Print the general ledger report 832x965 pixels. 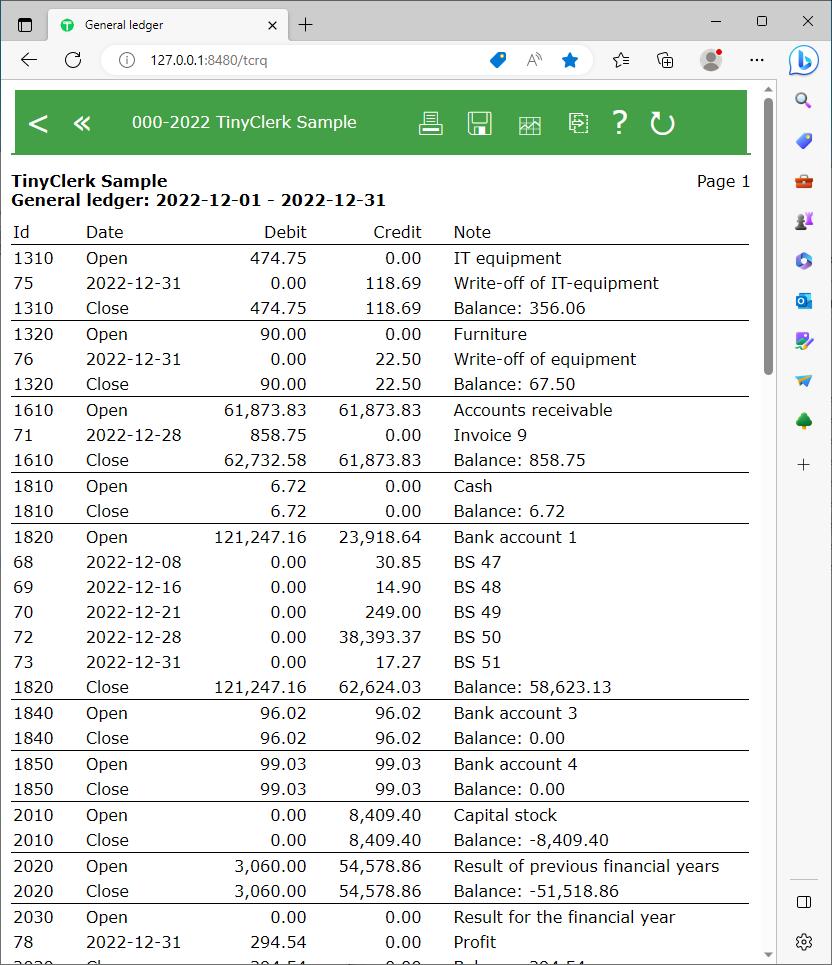tap(430, 123)
